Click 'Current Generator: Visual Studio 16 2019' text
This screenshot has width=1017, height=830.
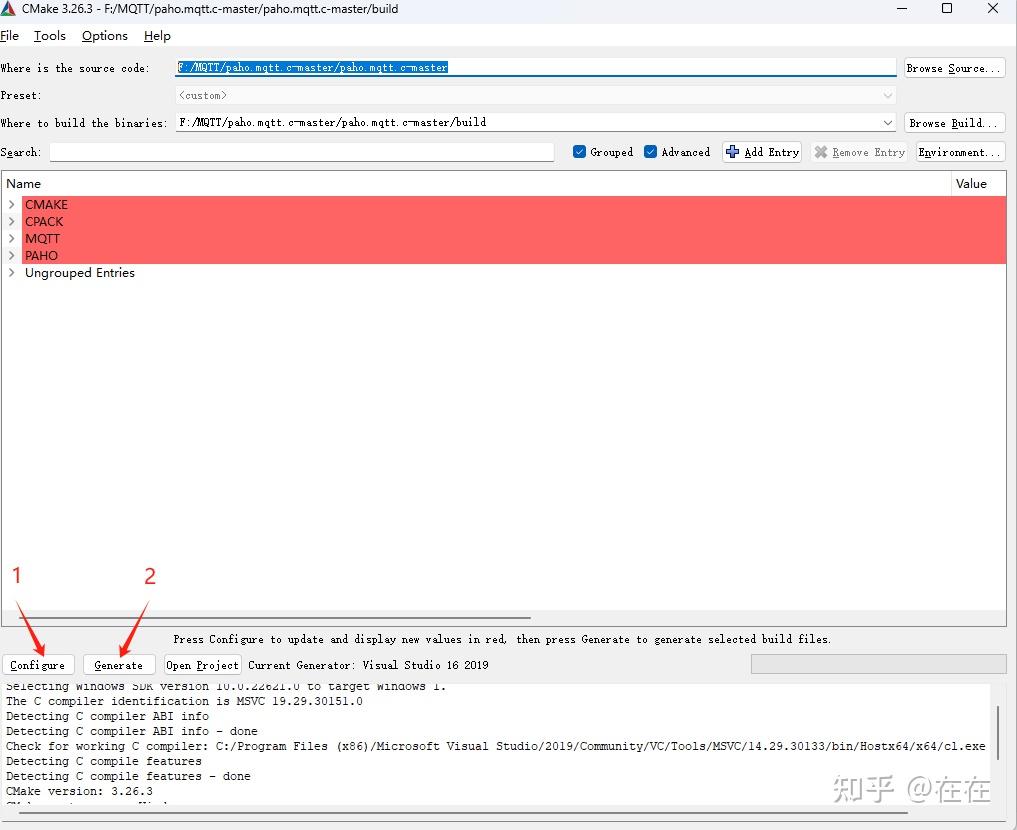tap(368, 665)
